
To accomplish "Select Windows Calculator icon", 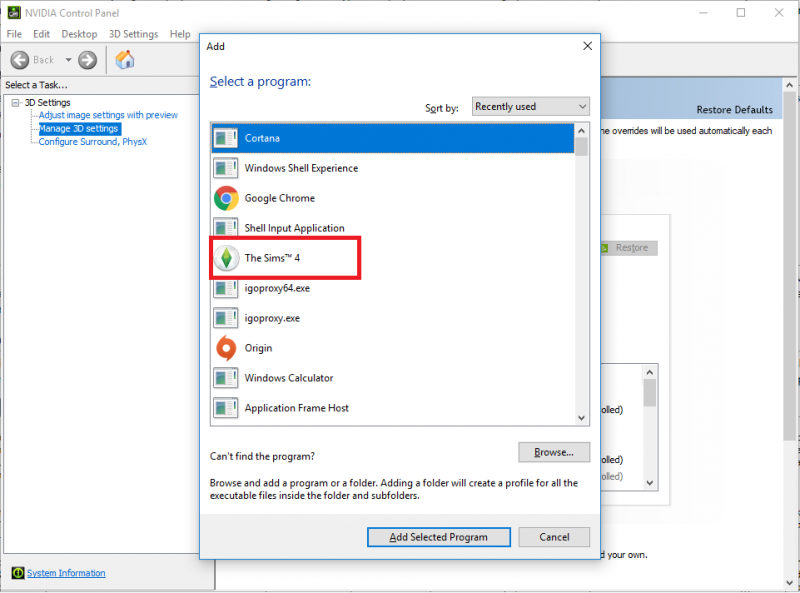I will tap(227, 378).
